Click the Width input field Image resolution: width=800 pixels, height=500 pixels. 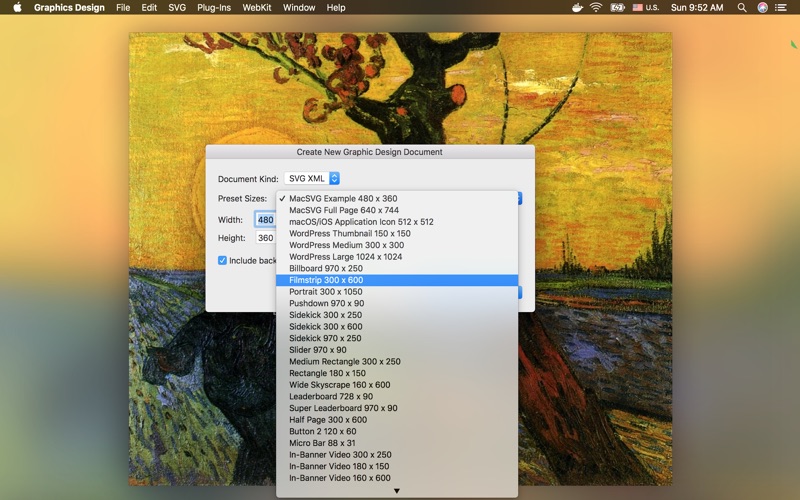[265, 220]
